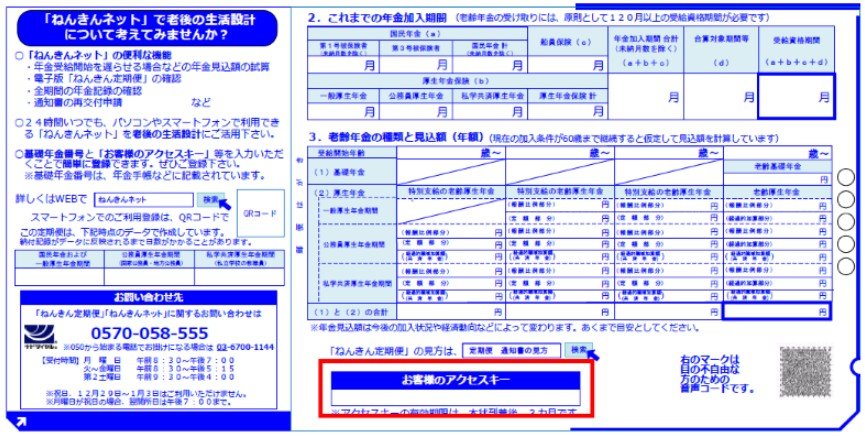Click the 右のマークは目の不自由な方のための音声コードです note
Screen dimensions: 865x436
pyautogui.click(x=718, y=374)
